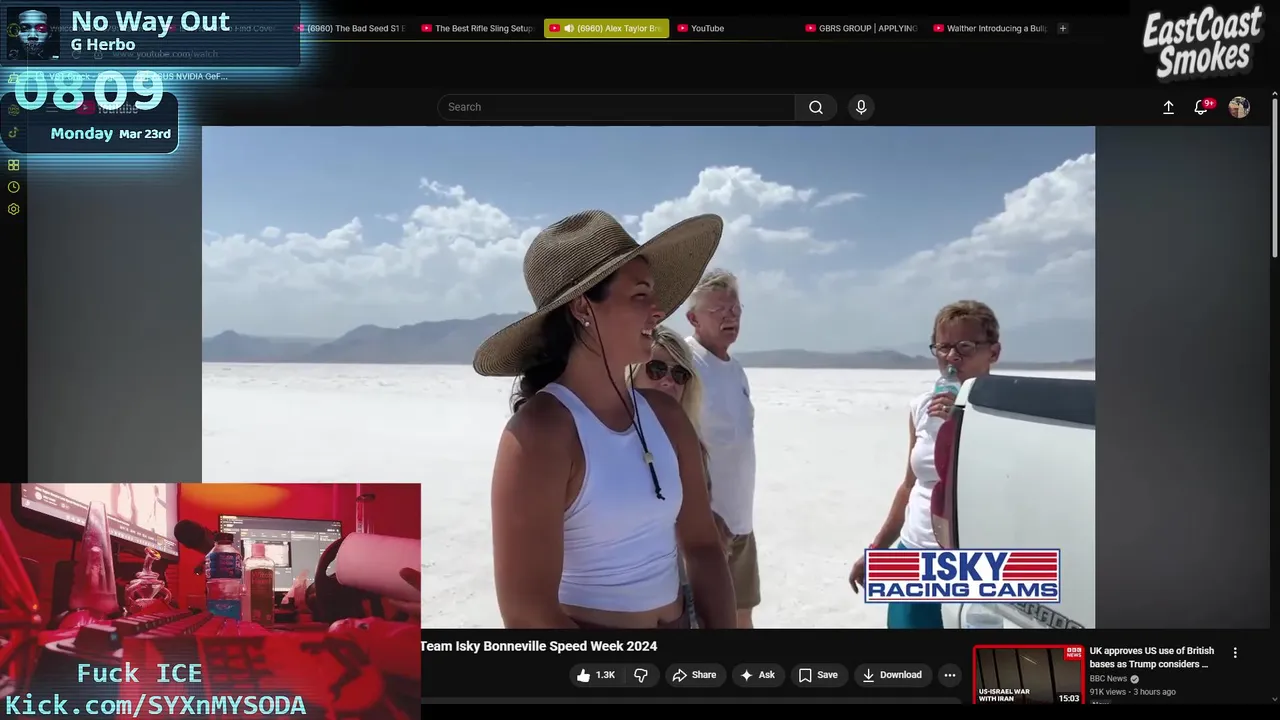Viewport: 1280px width, 720px height.
Task: Open options for BBC News video suggestion
Action: (x=1235, y=652)
